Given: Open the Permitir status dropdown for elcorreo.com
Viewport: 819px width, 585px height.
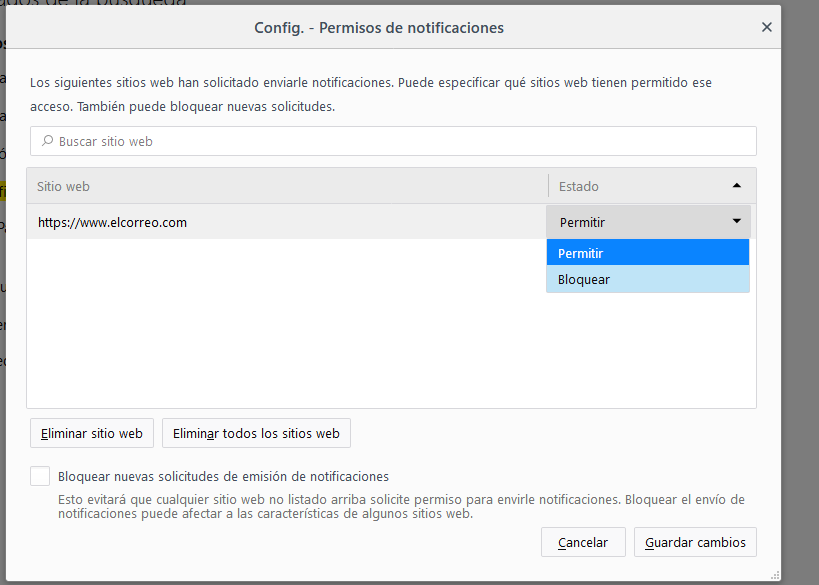Looking at the screenshot, I should coord(648,222).
